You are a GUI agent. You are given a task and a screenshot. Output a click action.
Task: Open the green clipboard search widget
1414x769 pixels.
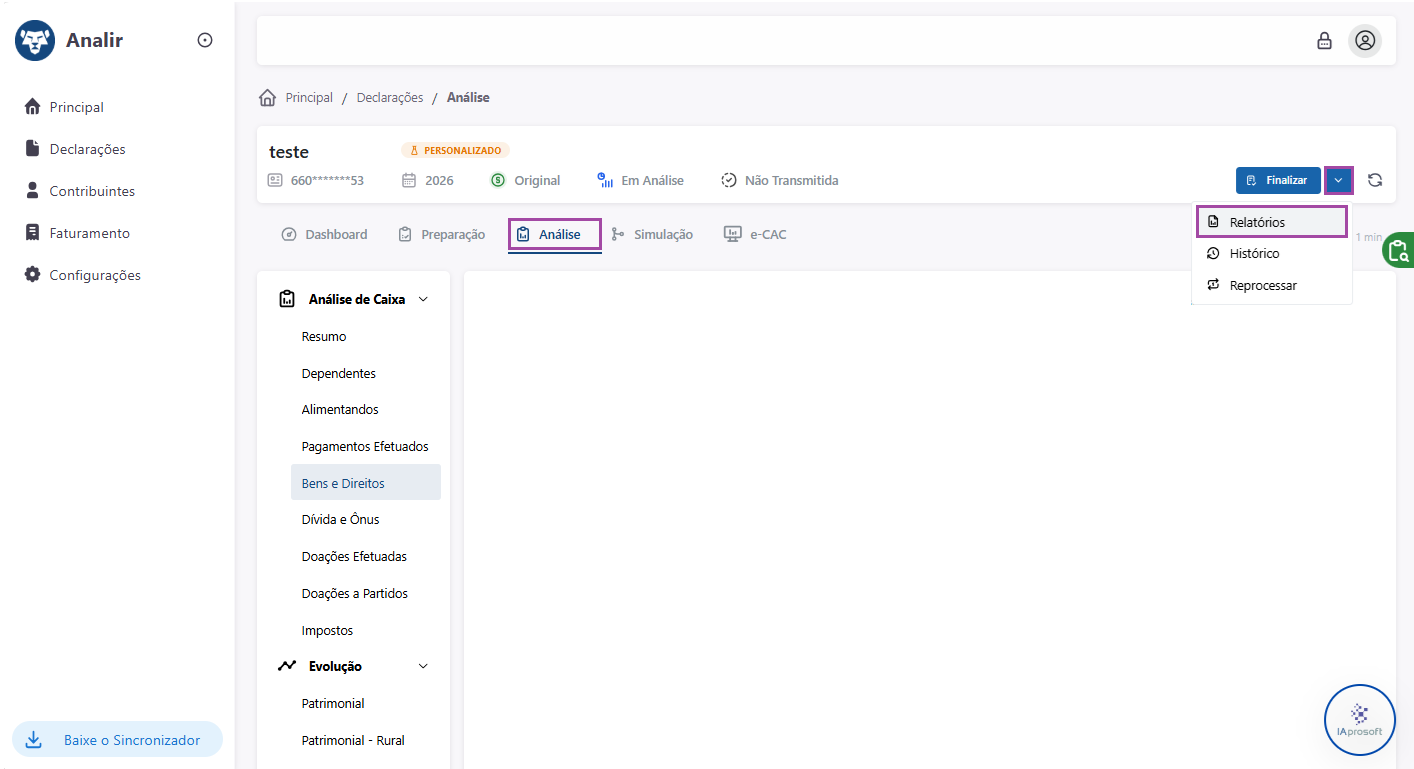[1398, 250]
